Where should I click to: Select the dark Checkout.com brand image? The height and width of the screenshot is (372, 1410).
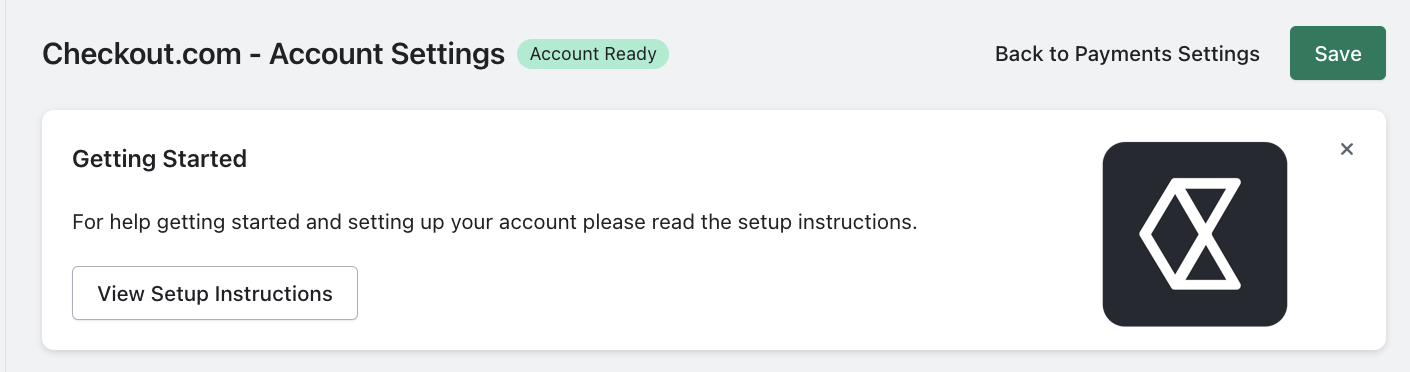1194,234
